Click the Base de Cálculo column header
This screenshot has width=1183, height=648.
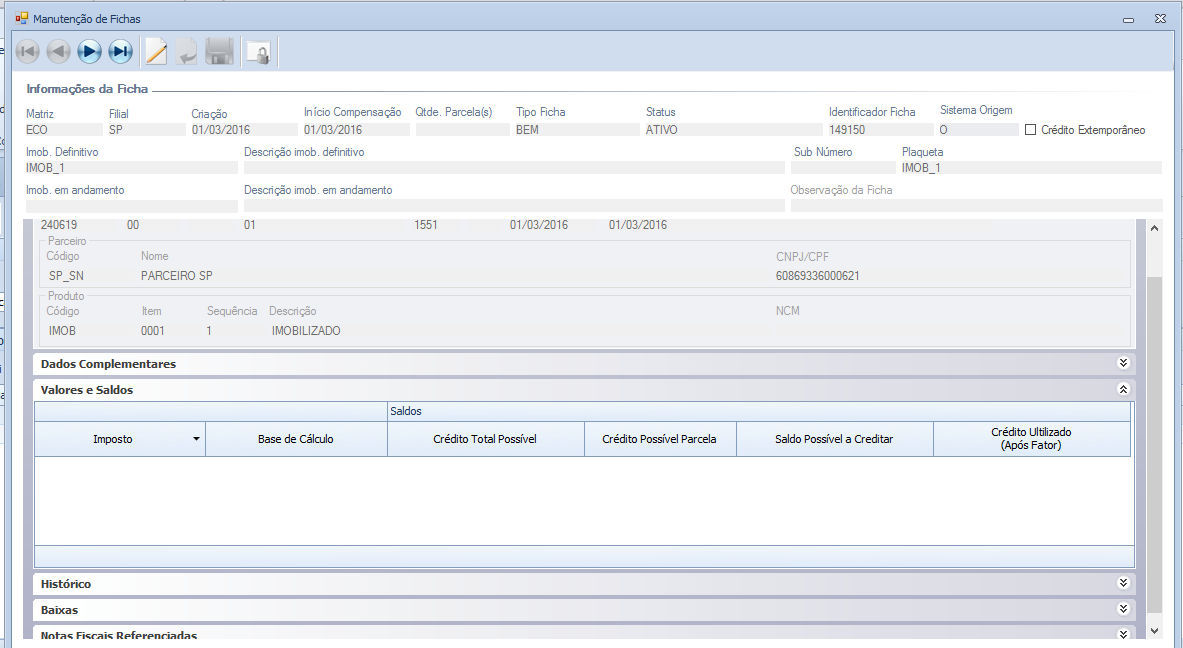[x=296, y=439]
